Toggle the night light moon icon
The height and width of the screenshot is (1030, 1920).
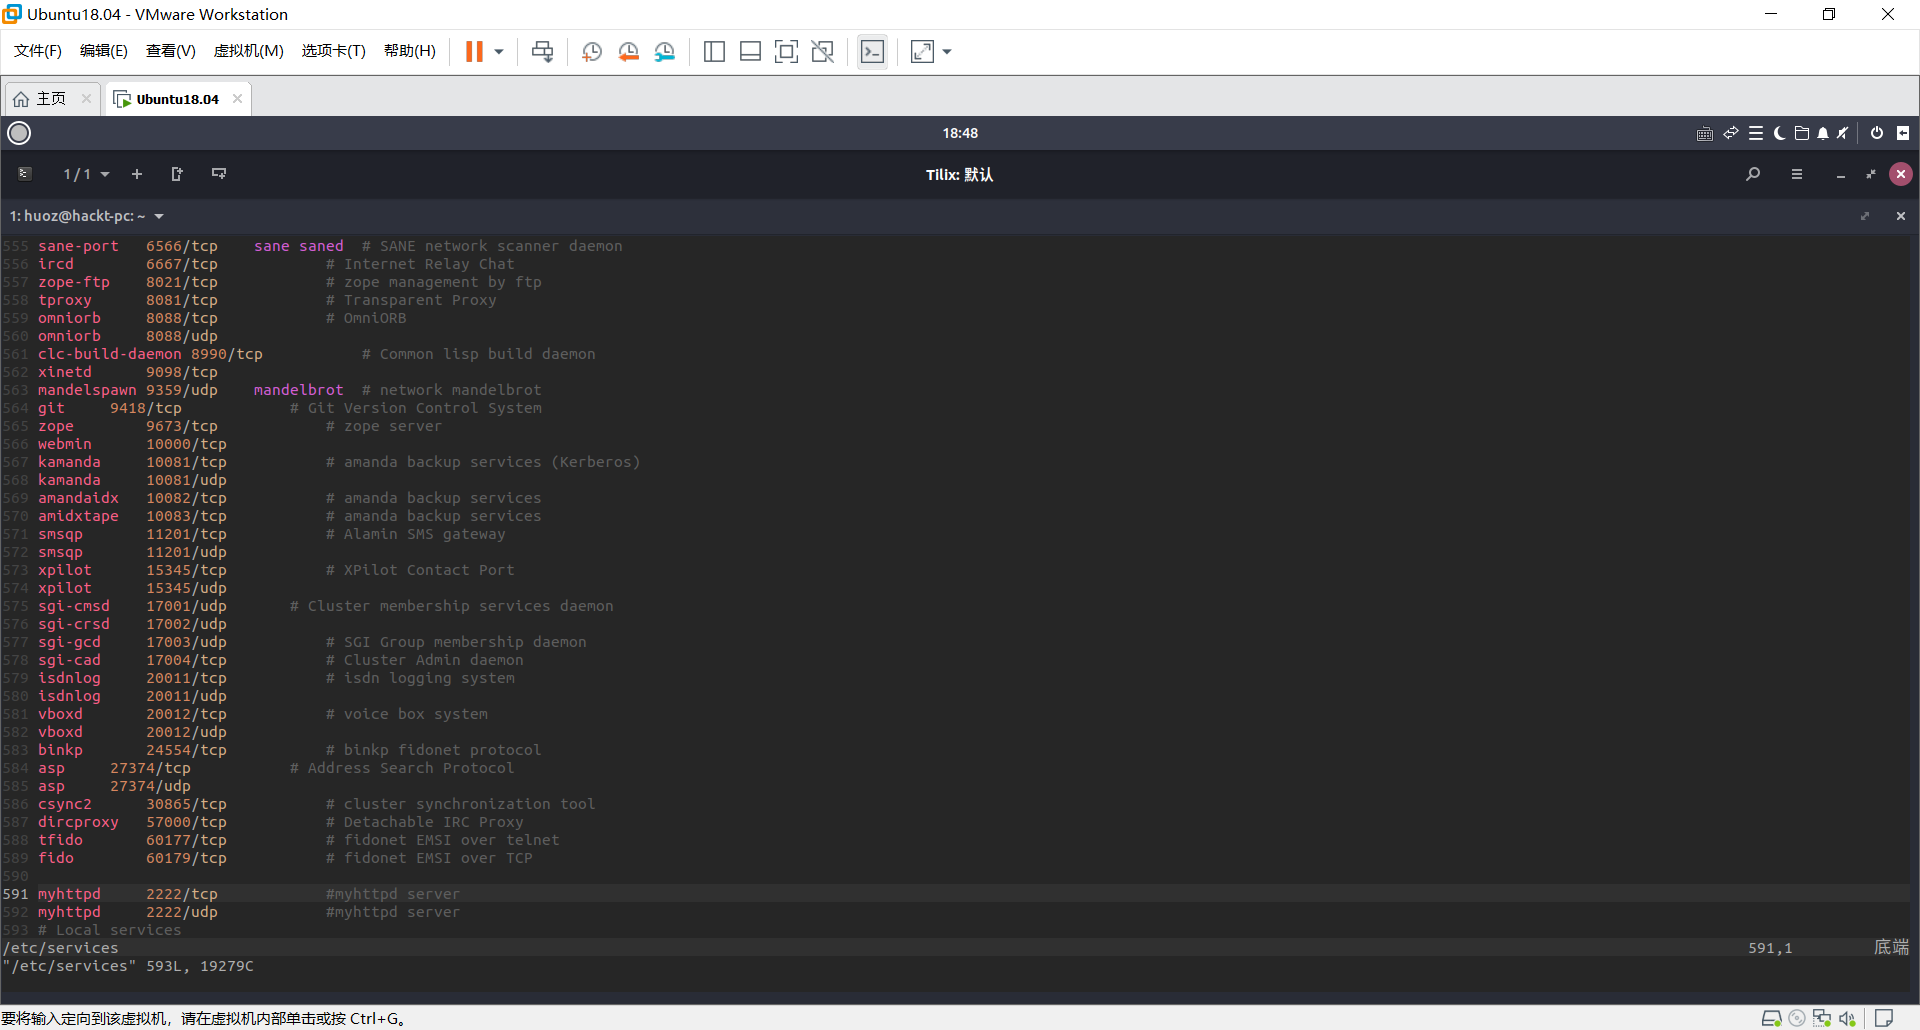pos(1780,133)
